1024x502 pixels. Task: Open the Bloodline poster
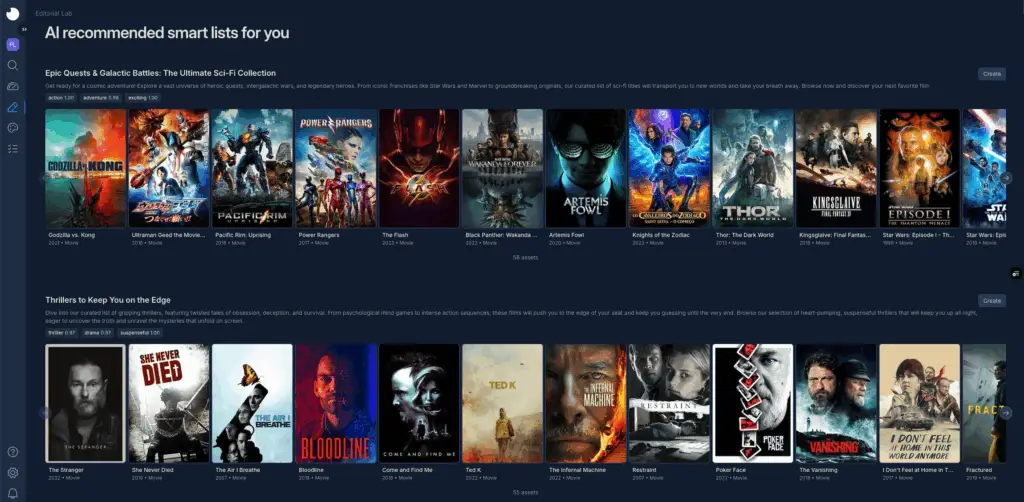(x=336, y=403)
